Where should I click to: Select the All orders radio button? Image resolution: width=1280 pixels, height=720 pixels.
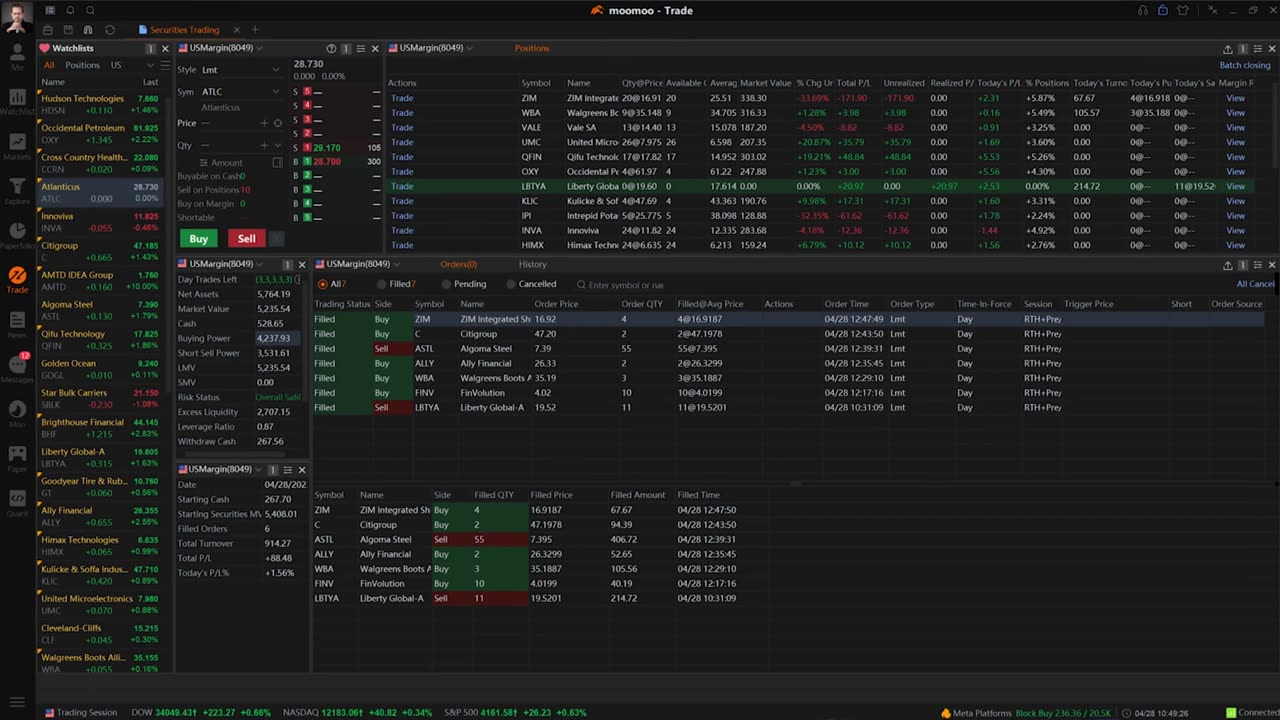click(x=323, y=284)
